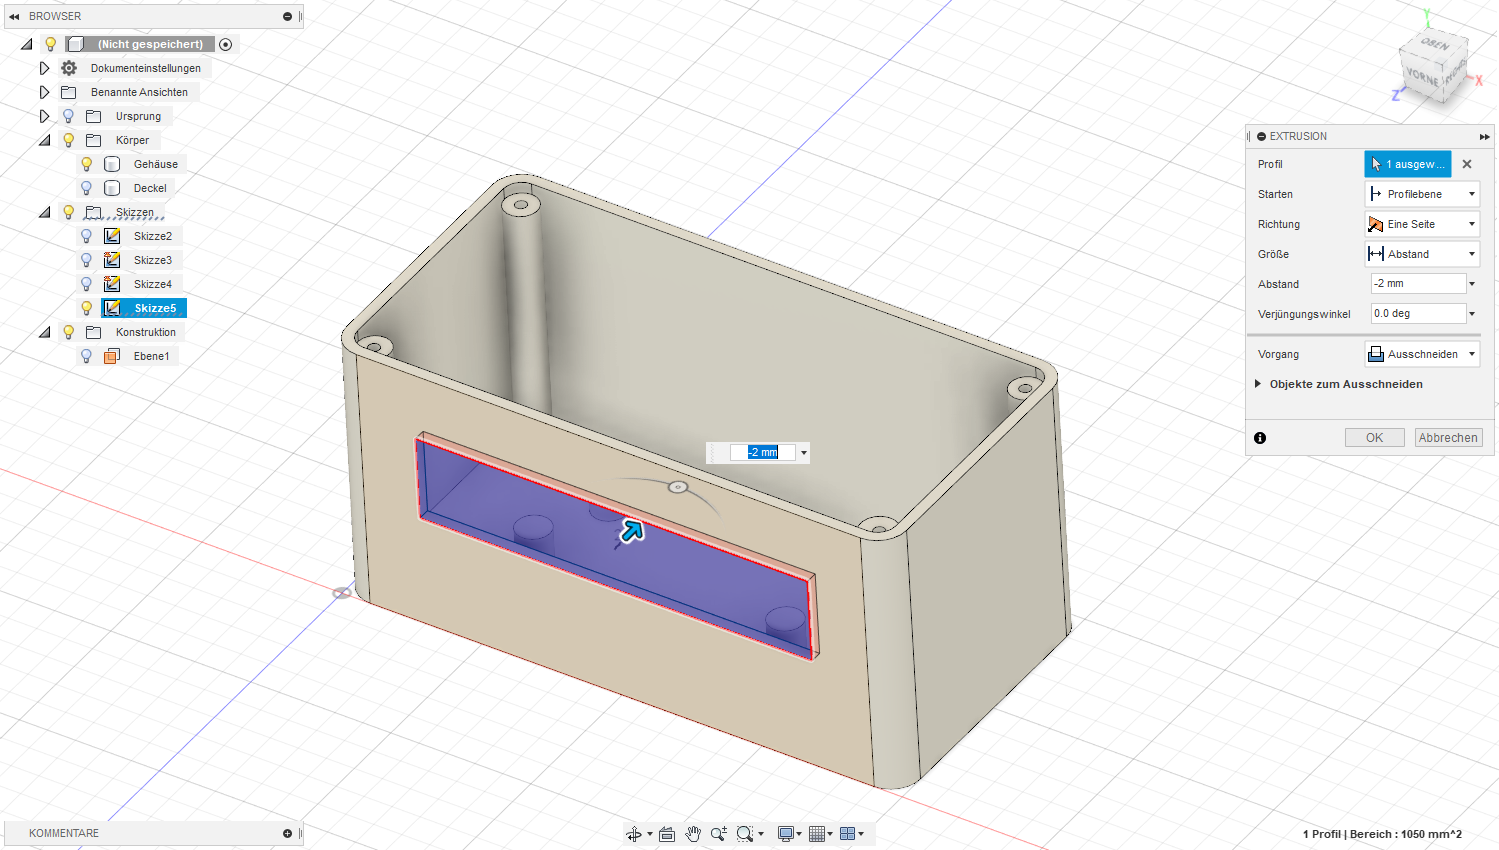This screenshot has height=850, width=1499.
Task: Toggle visibility of Ebene1
Action: pyautogui.click(x=87, y=356)
